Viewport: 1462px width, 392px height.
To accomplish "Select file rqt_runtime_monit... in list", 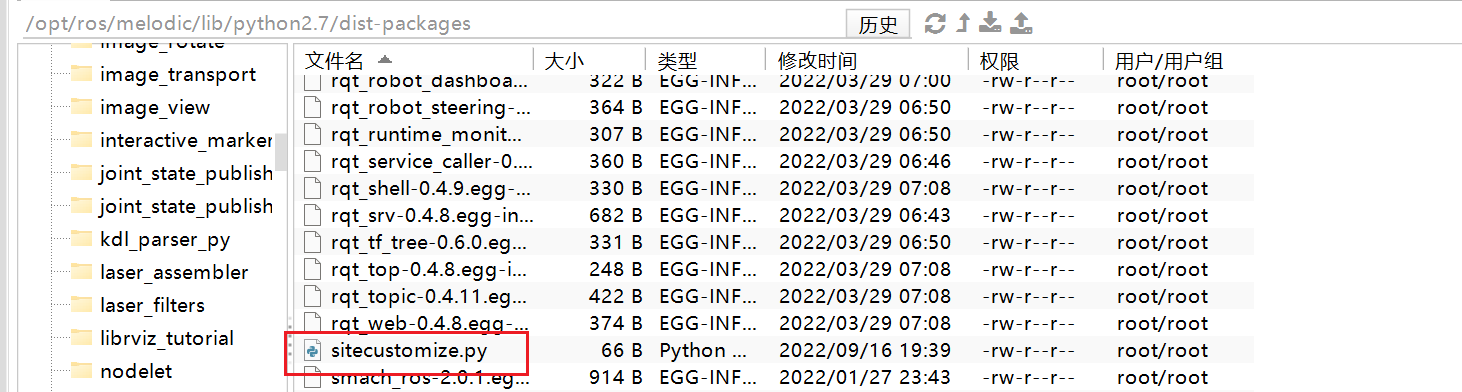I will (426, 134).
